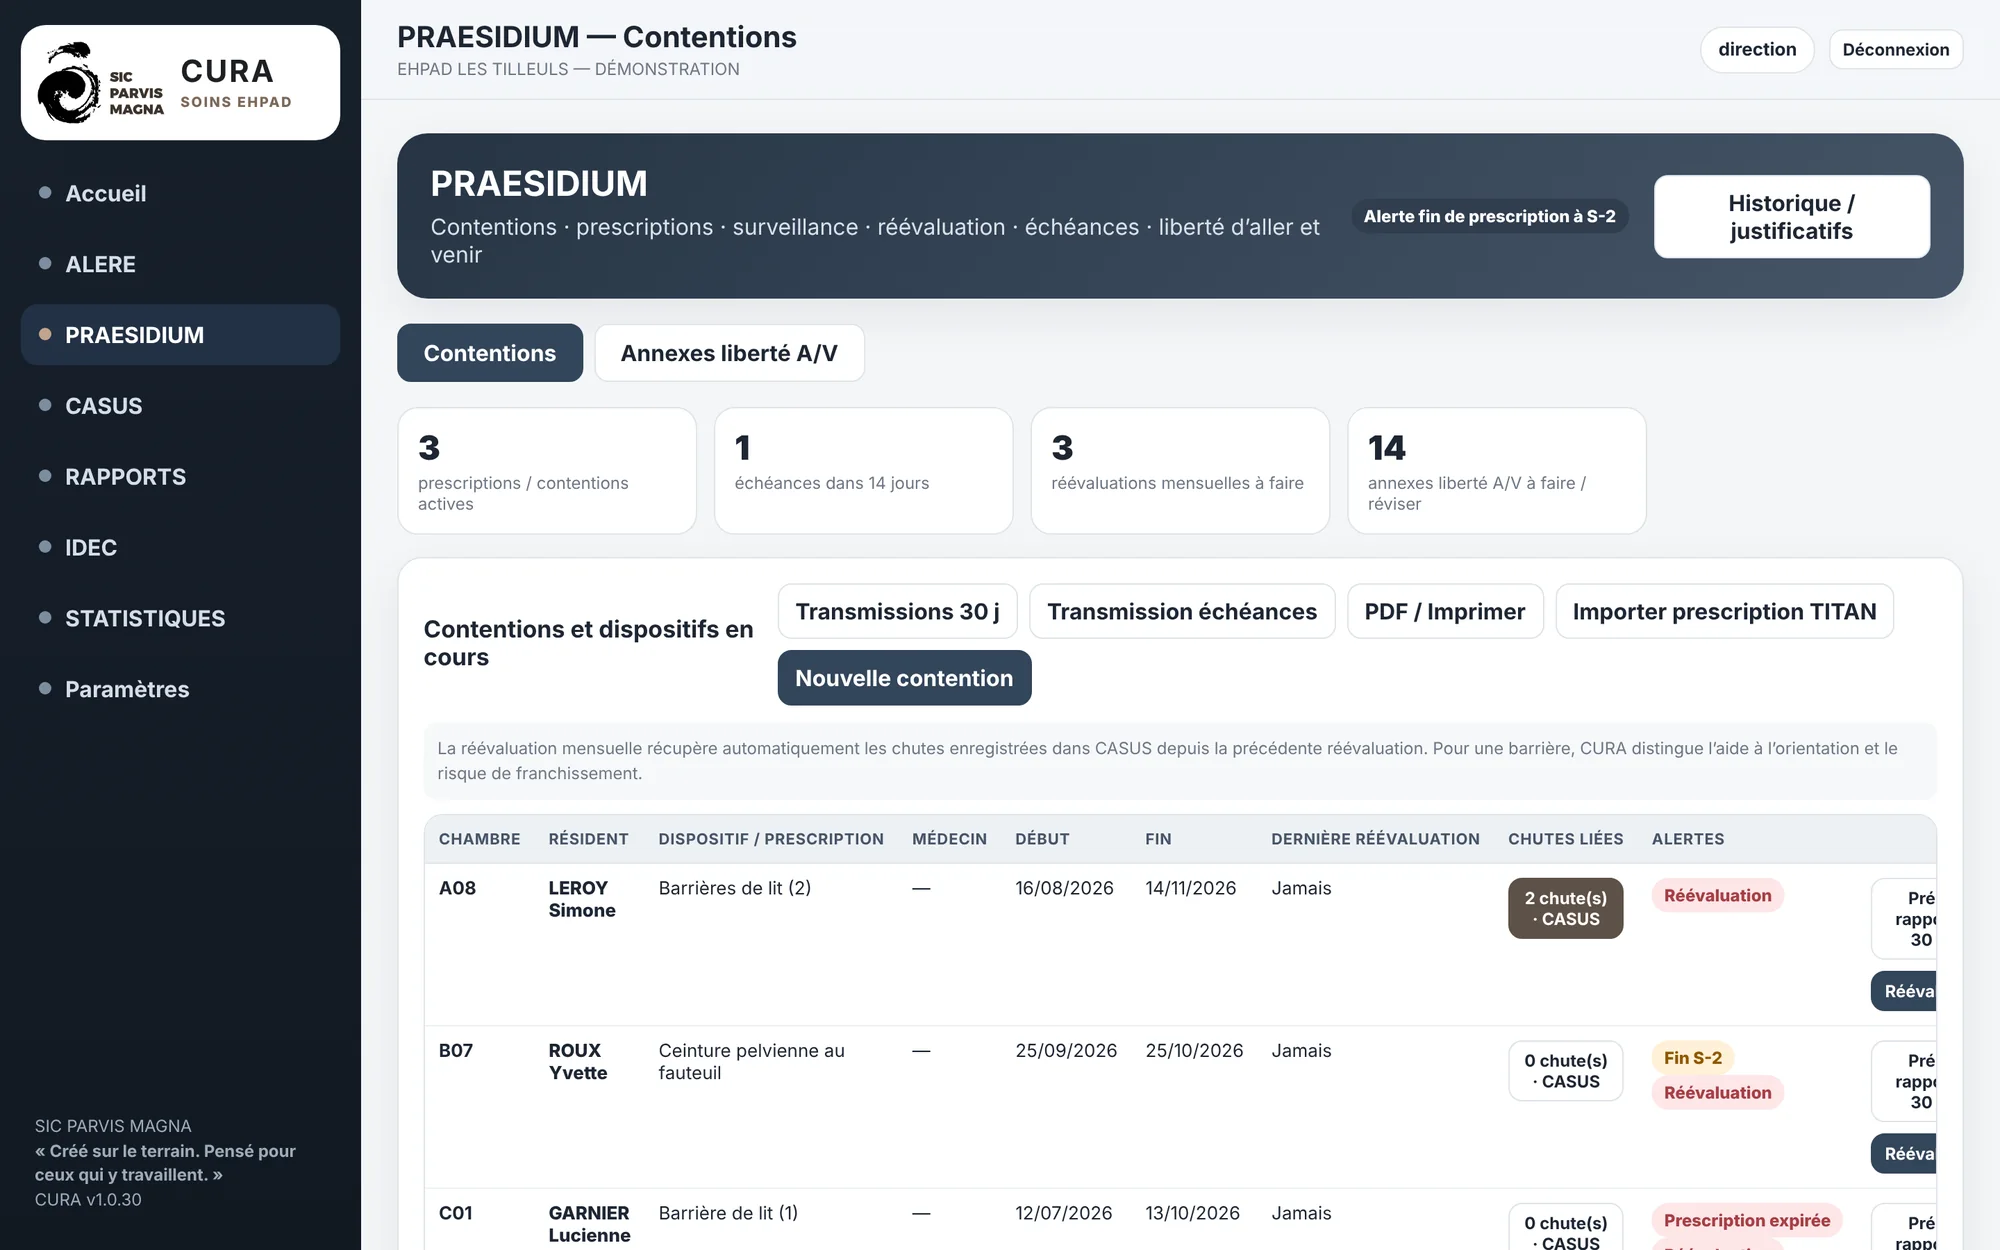Open Historique / justificatifs
This screenshot has width=2000, height=1250.
(x=1792, y=217)
